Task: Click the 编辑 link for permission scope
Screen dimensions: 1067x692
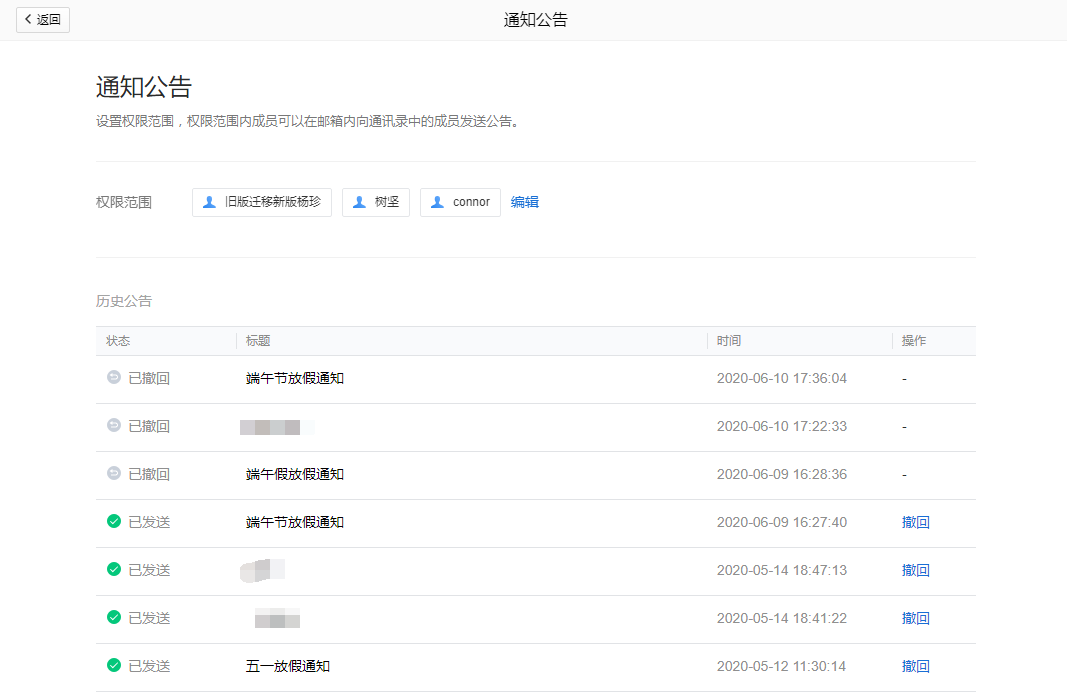Action: [x=525, y=202]
